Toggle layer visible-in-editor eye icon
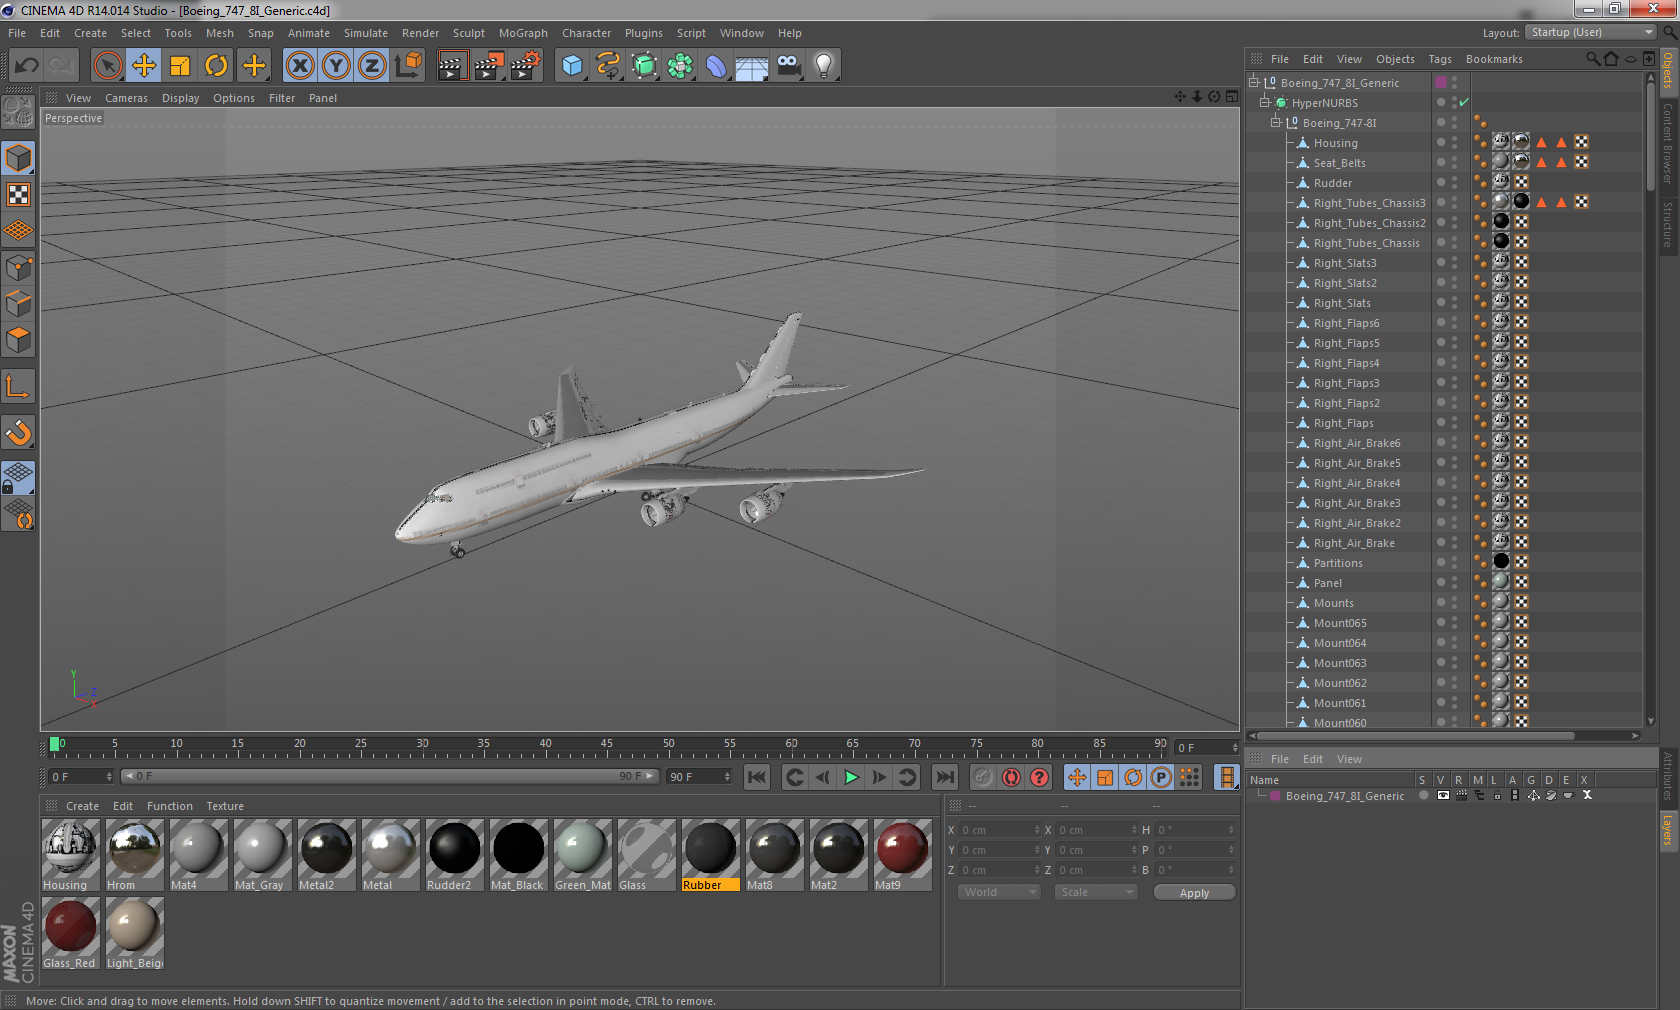Image resolution: width=1680 pixels, height=1010 pixels. tap(1443, 796)
